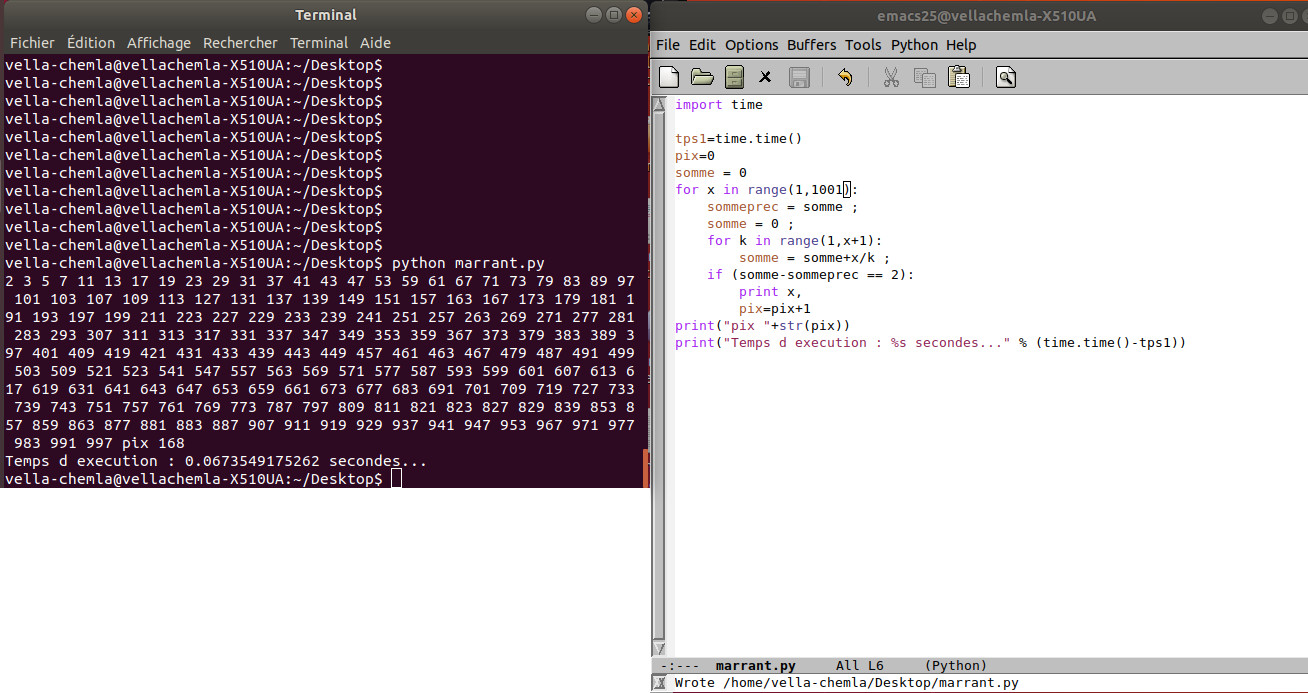The height and width of the screenshot is (693, 1308).
Task: Click the floppy disk save icon
Action: click(x=799, y=77)
